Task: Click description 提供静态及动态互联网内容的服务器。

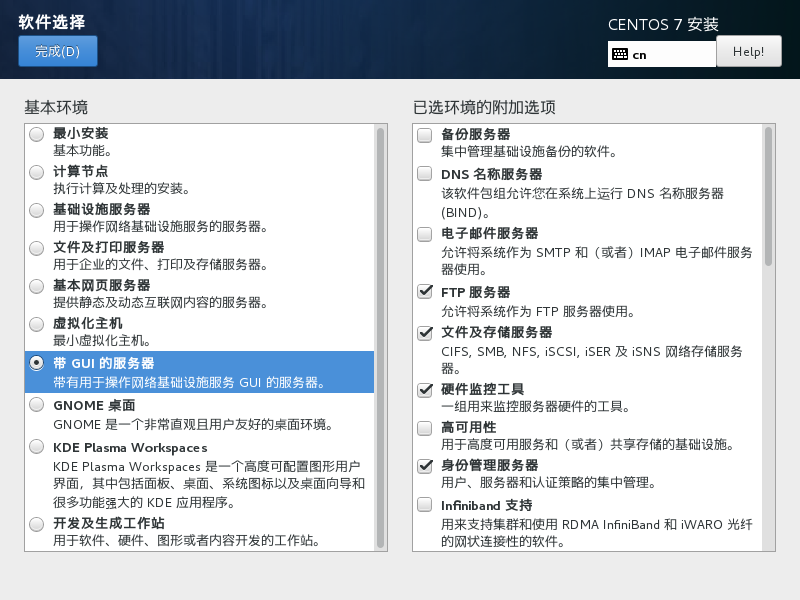Action: 160,303
